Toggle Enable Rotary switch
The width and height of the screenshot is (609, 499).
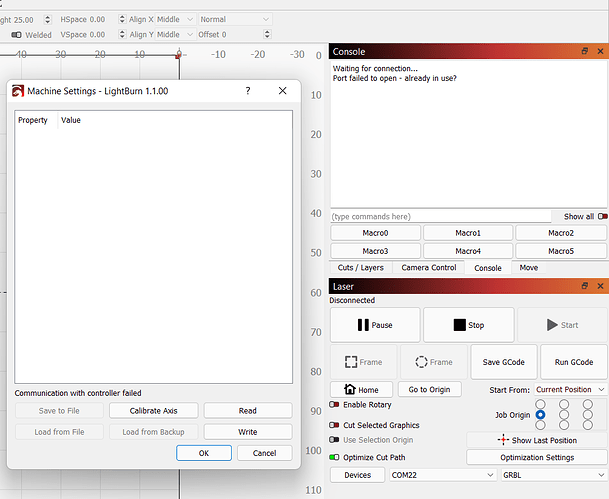[334, 405]
